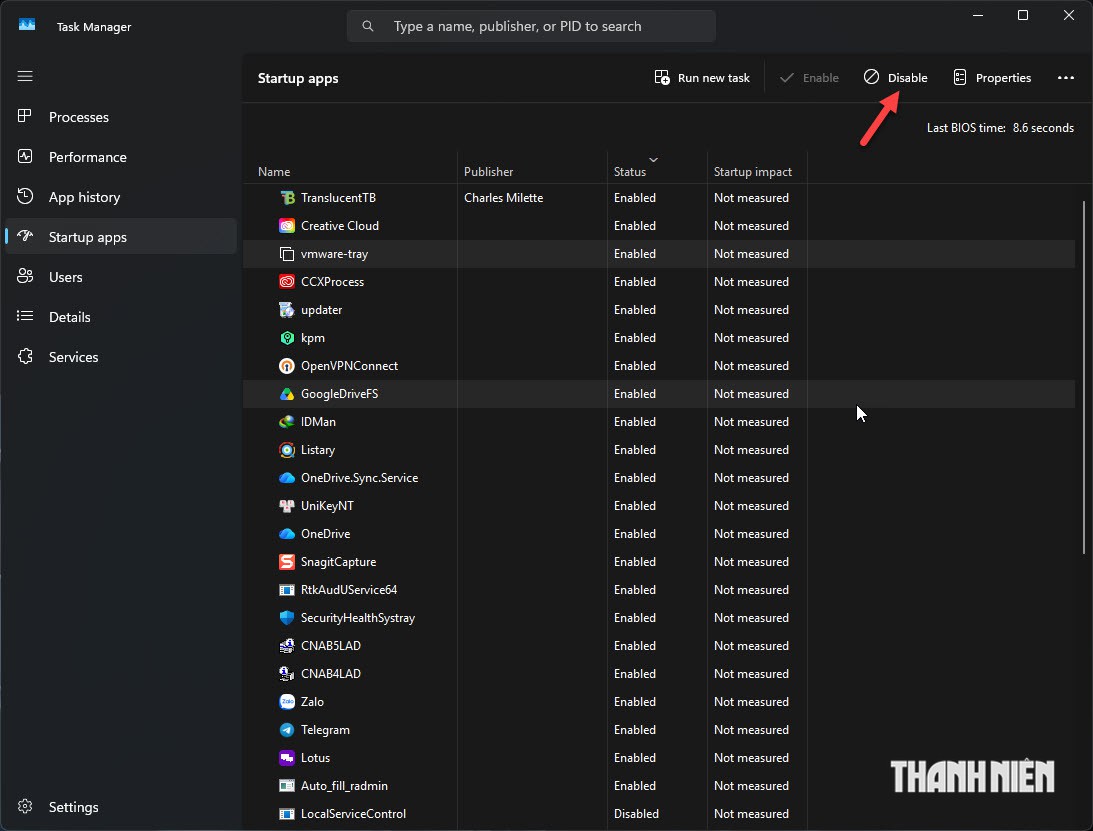Click the Performance graph icon

click(25, 157)
